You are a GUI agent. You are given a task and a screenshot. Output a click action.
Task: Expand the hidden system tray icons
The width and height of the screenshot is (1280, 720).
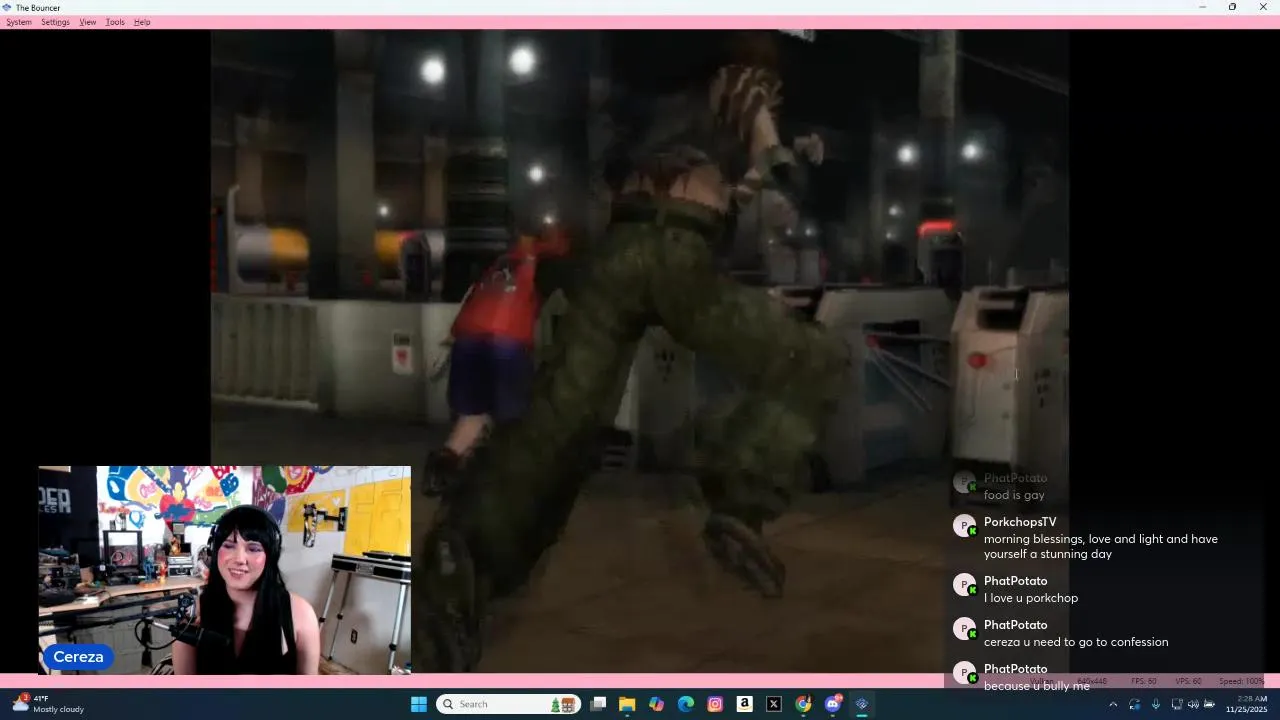[x=1113, y=704]
